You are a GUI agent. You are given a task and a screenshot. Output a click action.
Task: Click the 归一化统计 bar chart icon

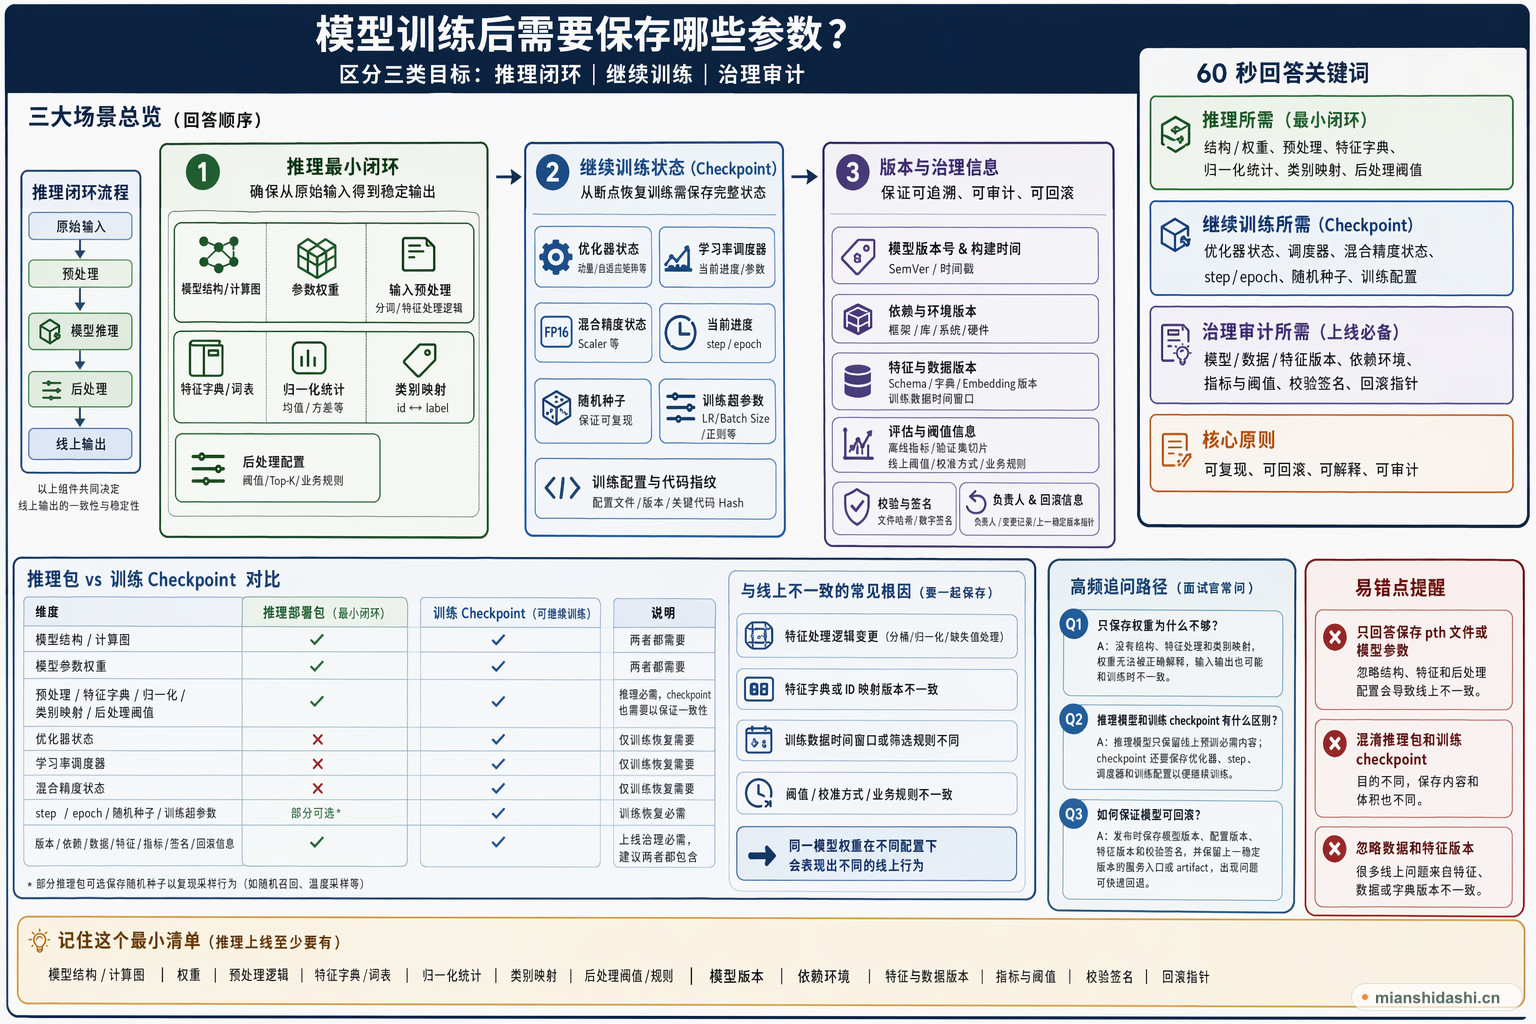309,358
